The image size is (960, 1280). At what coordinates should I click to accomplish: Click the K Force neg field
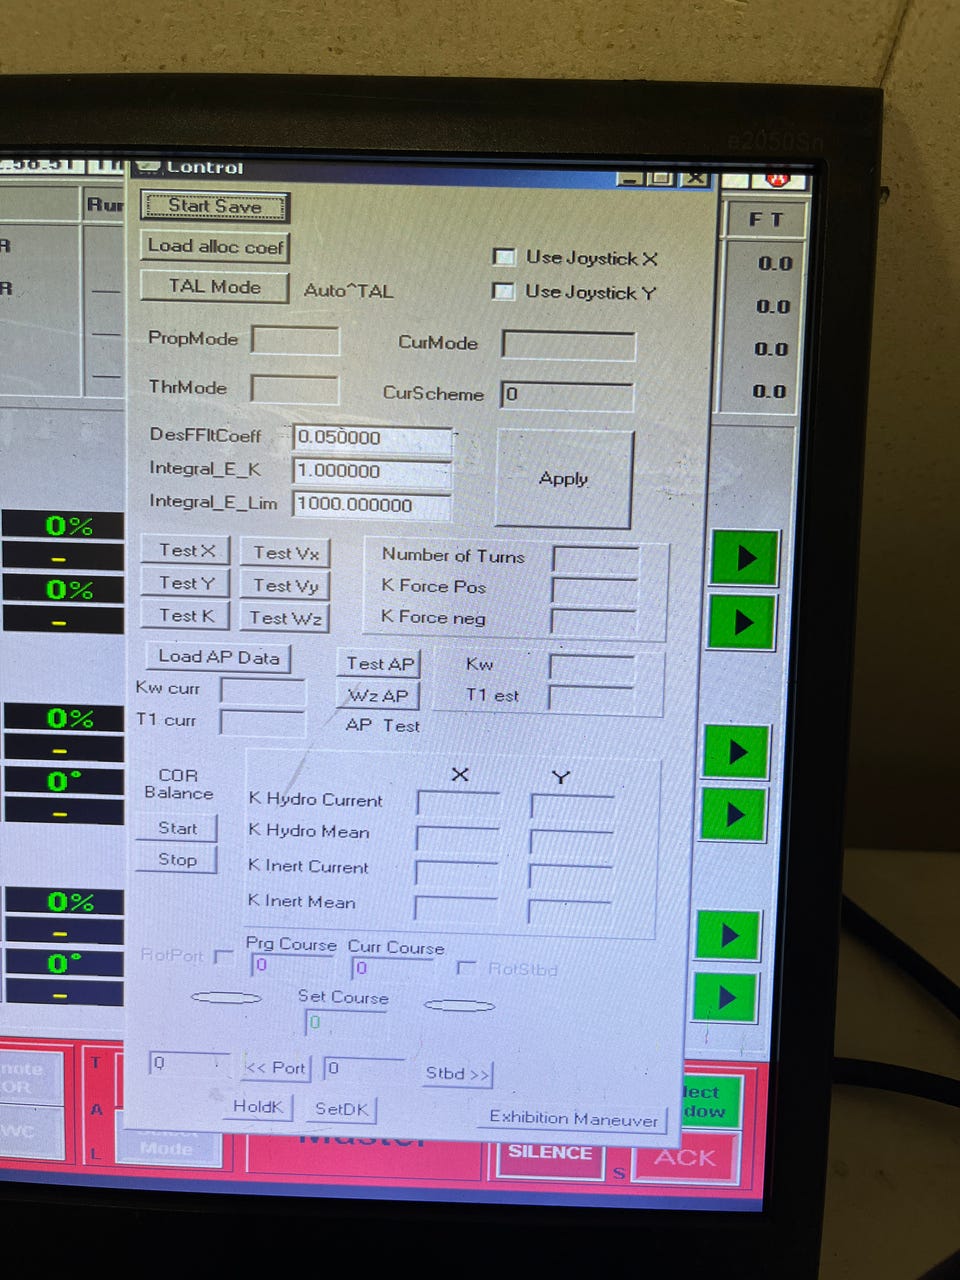click(x=593, y=621)
